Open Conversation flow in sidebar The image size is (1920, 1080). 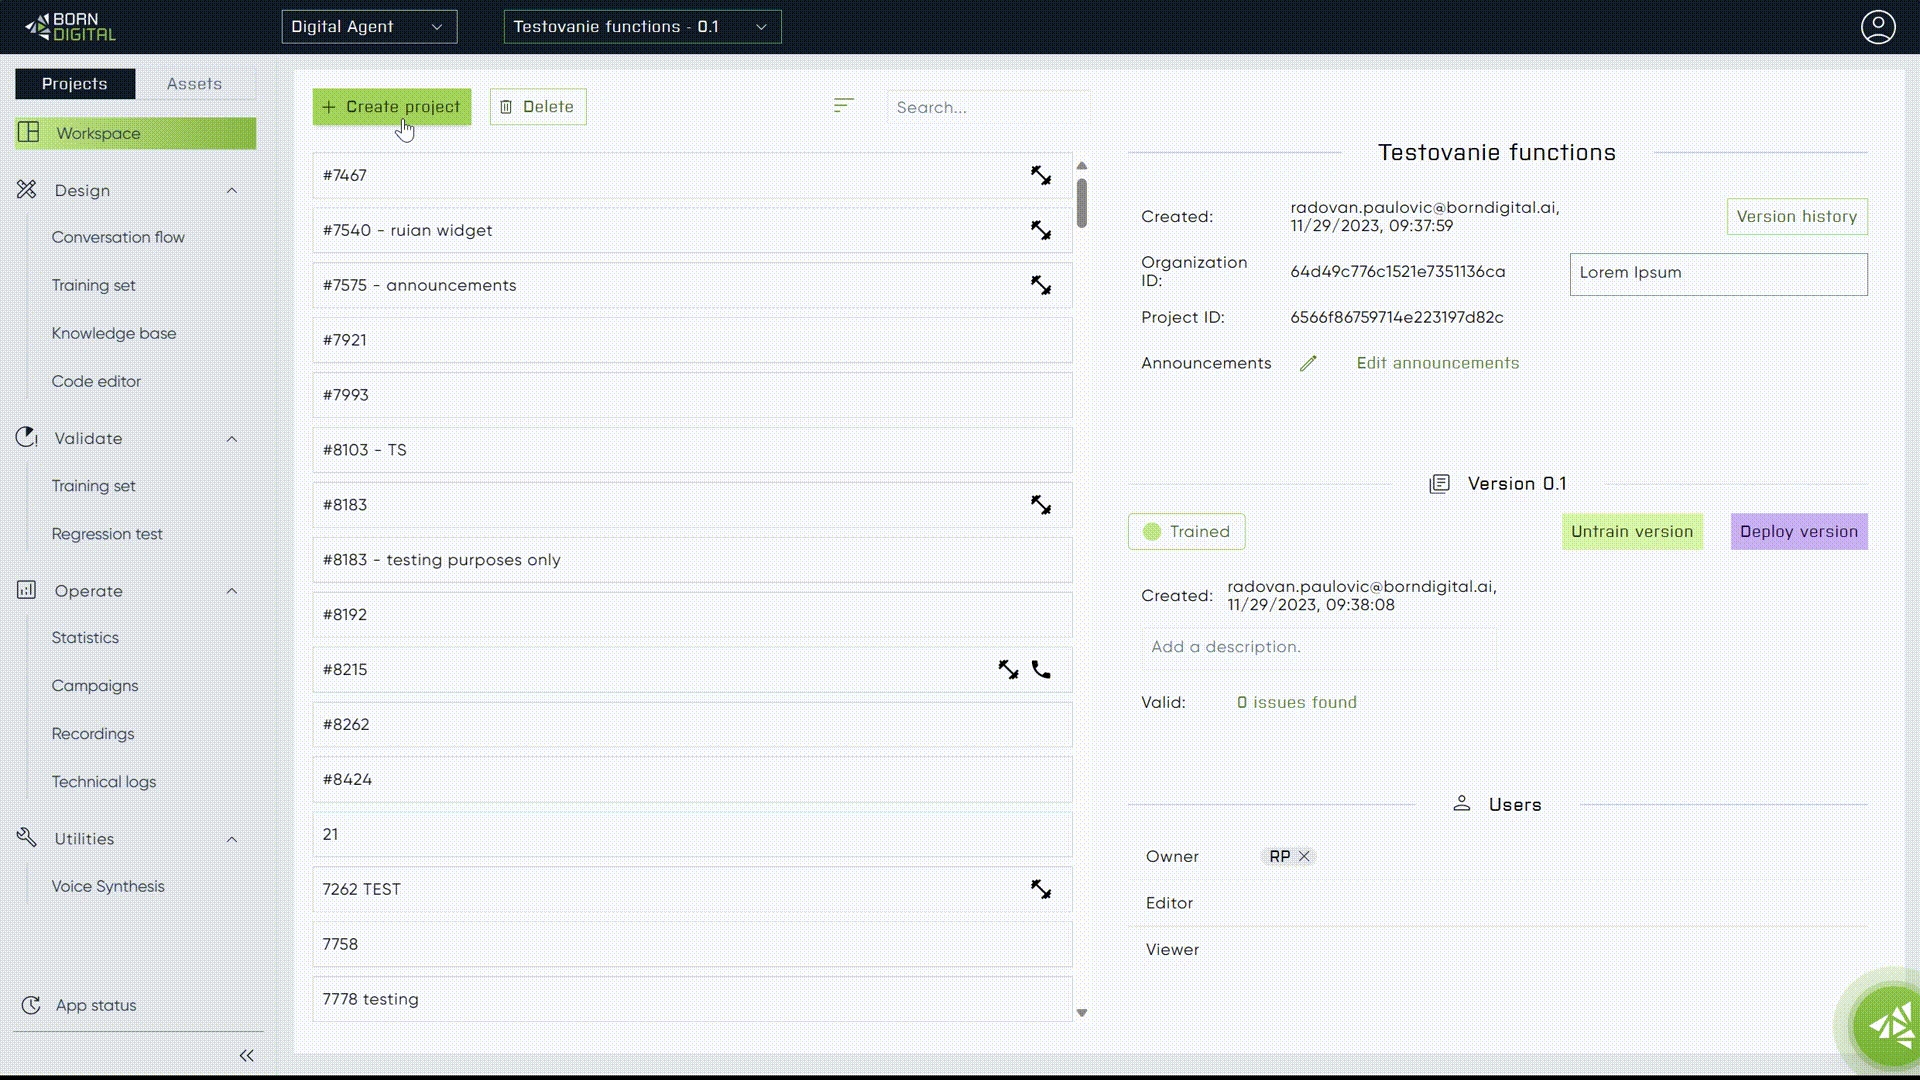point(118,238)
